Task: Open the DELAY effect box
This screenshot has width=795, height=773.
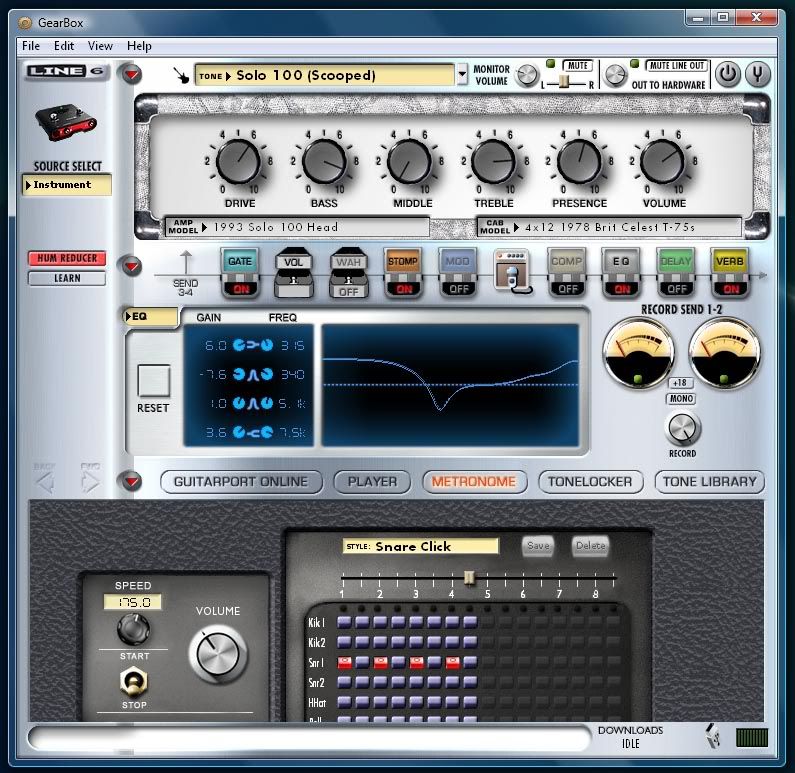Action: tap(676, 273)
